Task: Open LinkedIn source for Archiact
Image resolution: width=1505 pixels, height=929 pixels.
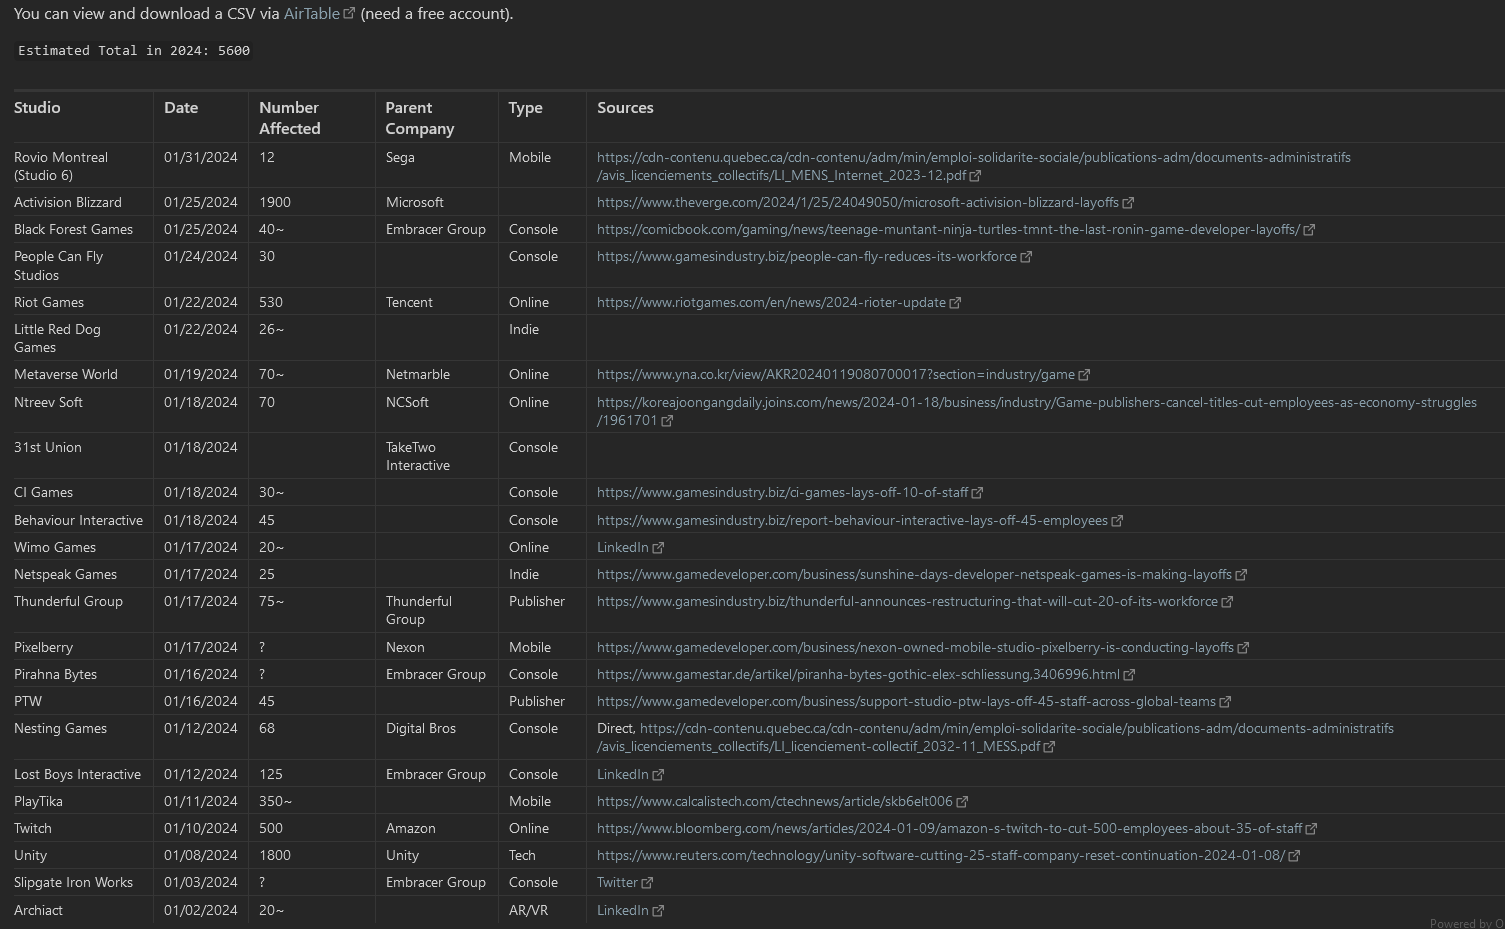Action: tap(622, 910)
